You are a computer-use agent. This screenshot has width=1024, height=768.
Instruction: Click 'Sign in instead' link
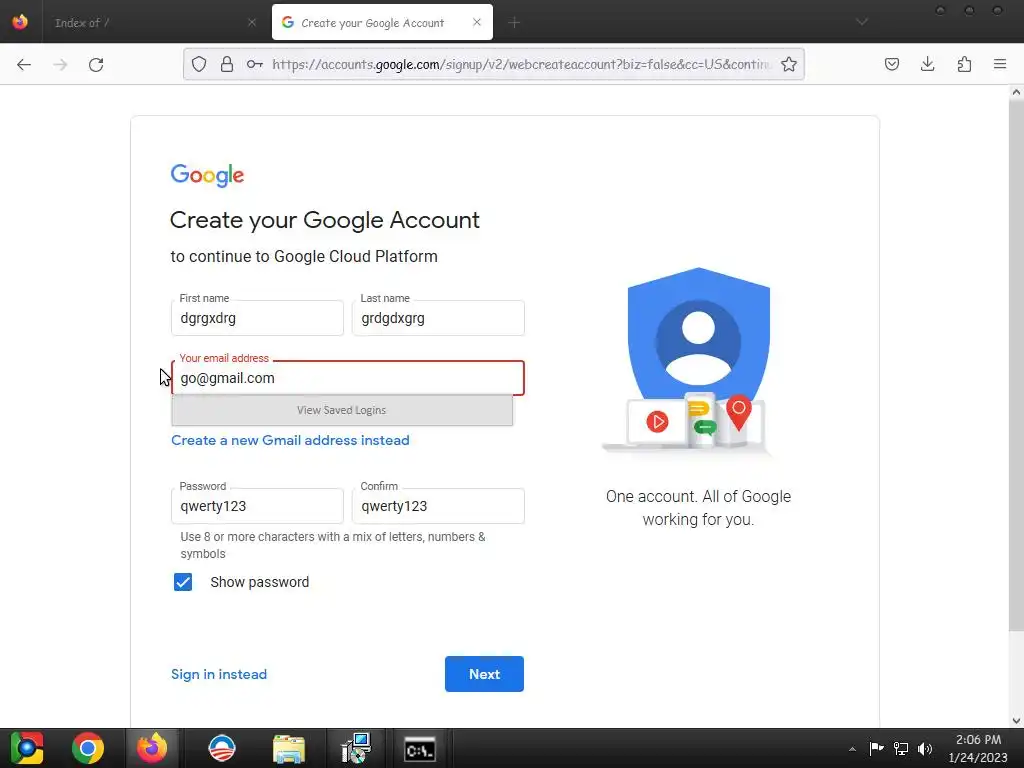click(x=219, y=674)
